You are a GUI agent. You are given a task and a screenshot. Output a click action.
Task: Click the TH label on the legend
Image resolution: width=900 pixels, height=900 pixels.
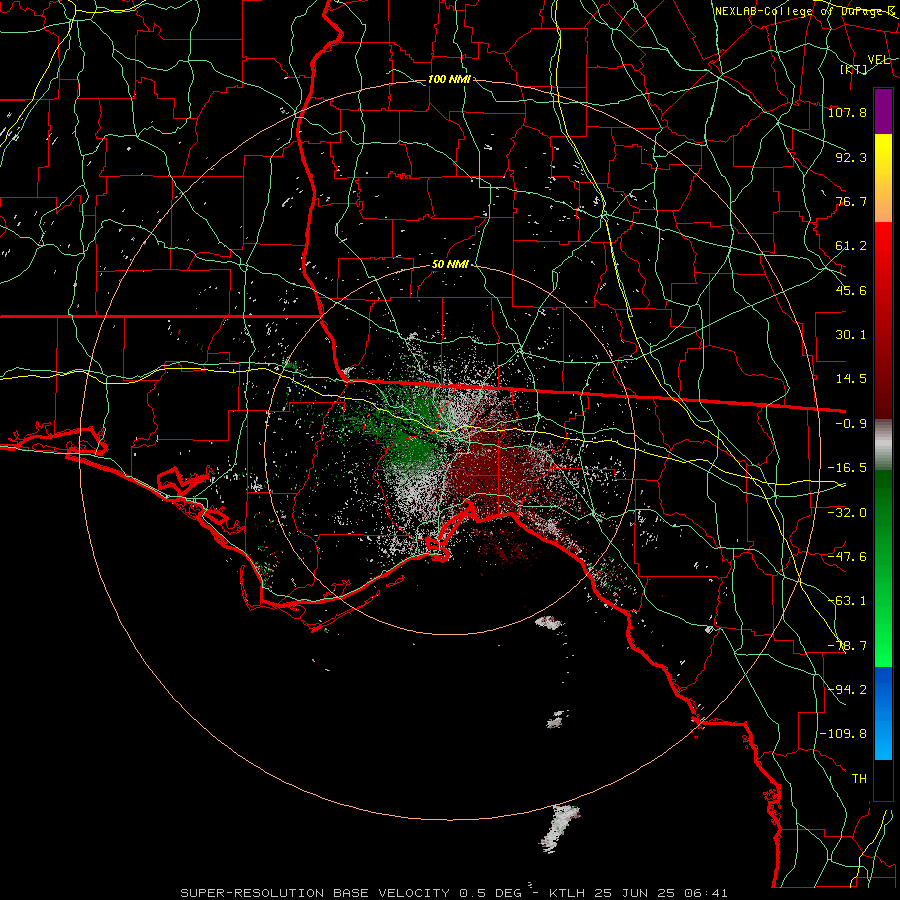[x=859, y=779]
